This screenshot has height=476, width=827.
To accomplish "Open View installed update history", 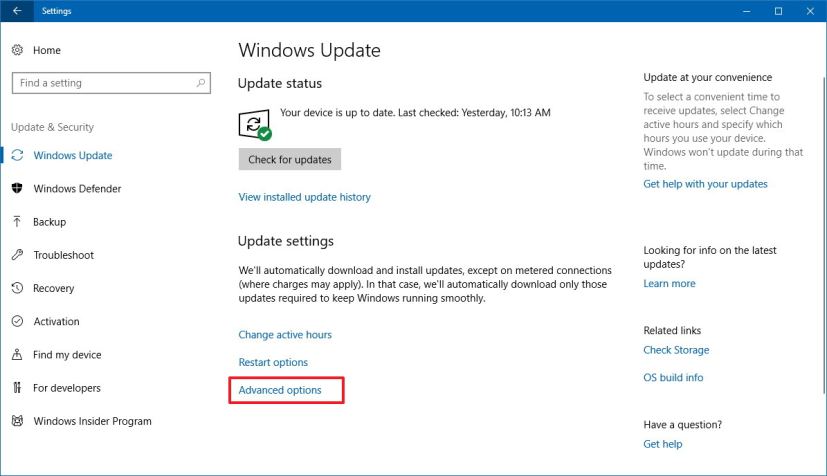I will pyautogui.click(x=304, y=197).
